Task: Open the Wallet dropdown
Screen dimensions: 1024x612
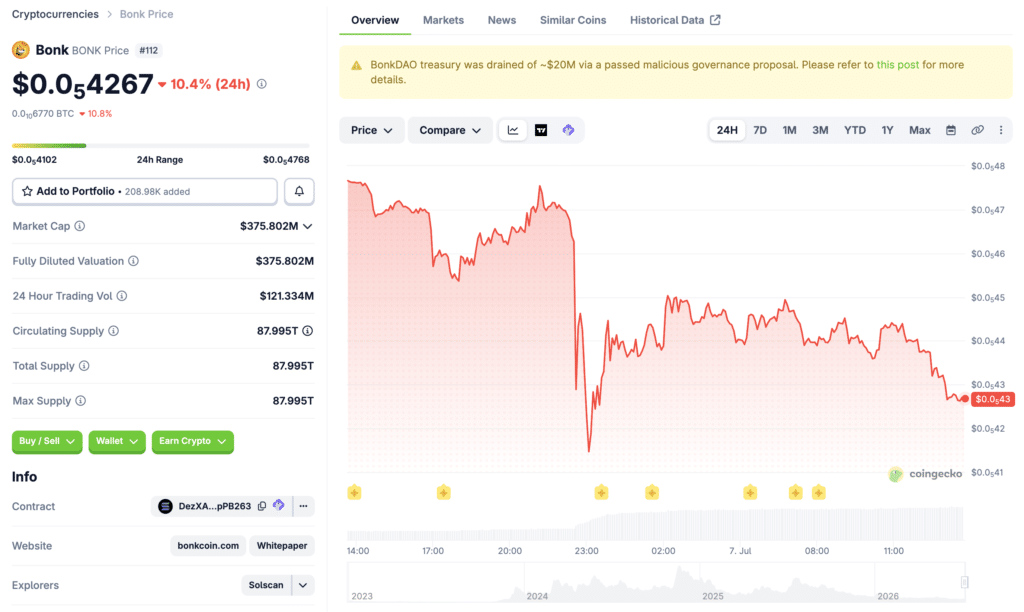Action: (117, 442)
